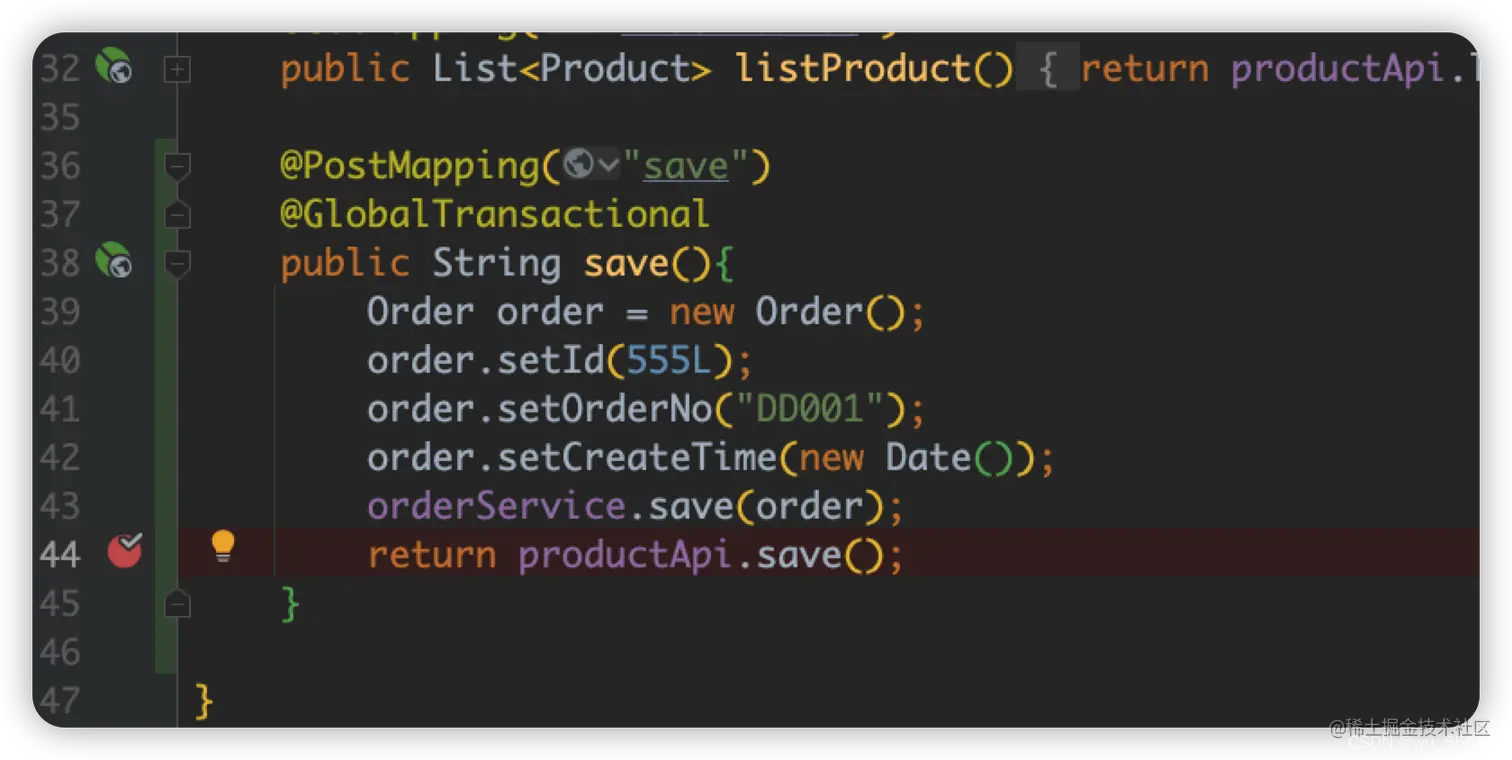The height and width of the screenshot is (760, 1512).
Task: Click the return keyword on line 44
Action: (431, 554)
